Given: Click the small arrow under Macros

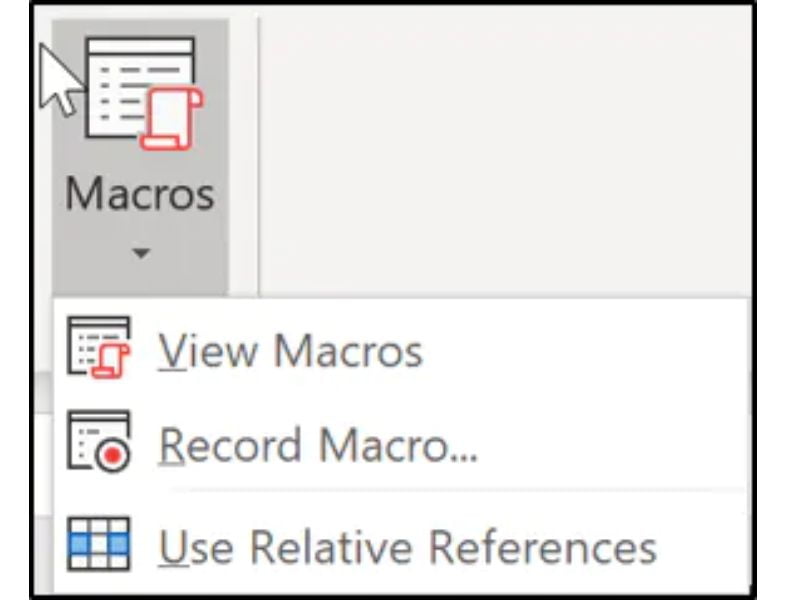Looking at the screenshot, I should click(x=140, y=254).
